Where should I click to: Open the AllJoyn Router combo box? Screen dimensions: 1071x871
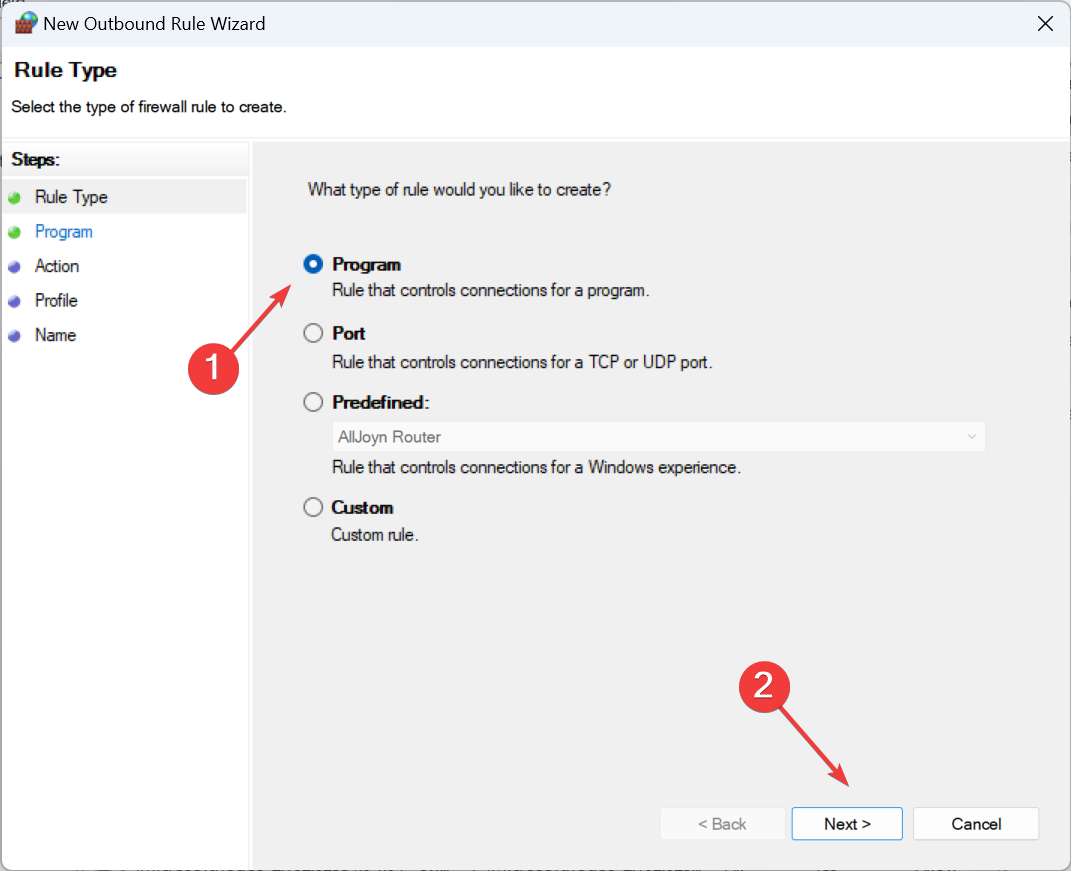coord(650,437)
